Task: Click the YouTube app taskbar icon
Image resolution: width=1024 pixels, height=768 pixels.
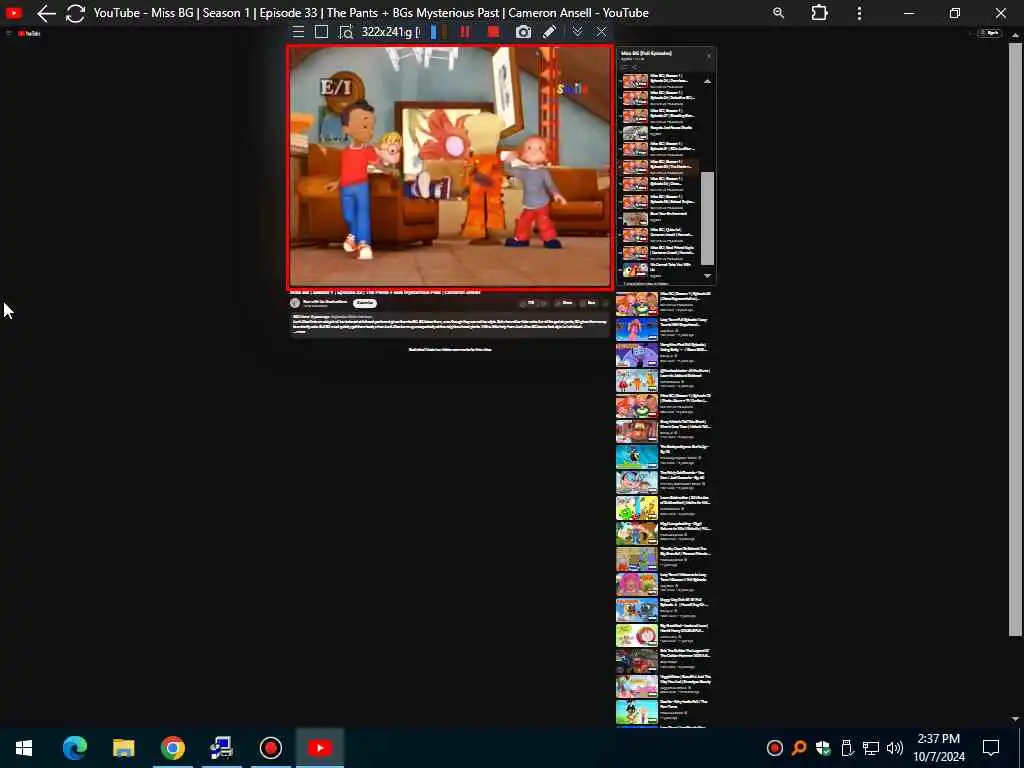Action: (x=319, y=748)
